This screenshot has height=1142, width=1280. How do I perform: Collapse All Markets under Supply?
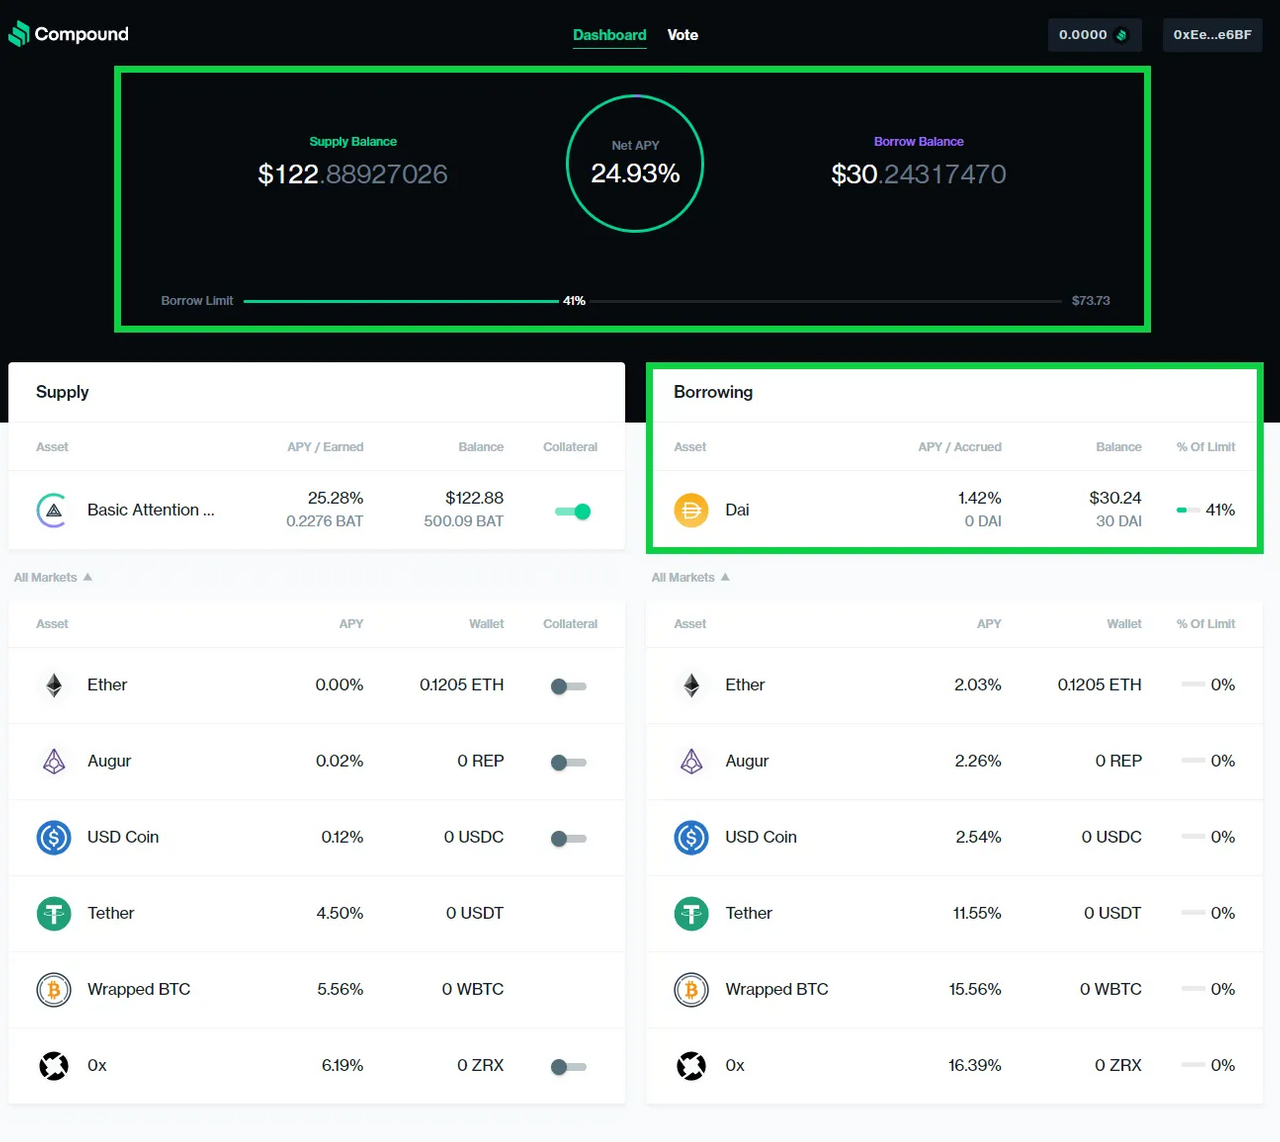pyautogui.click(x=53, y=577)
